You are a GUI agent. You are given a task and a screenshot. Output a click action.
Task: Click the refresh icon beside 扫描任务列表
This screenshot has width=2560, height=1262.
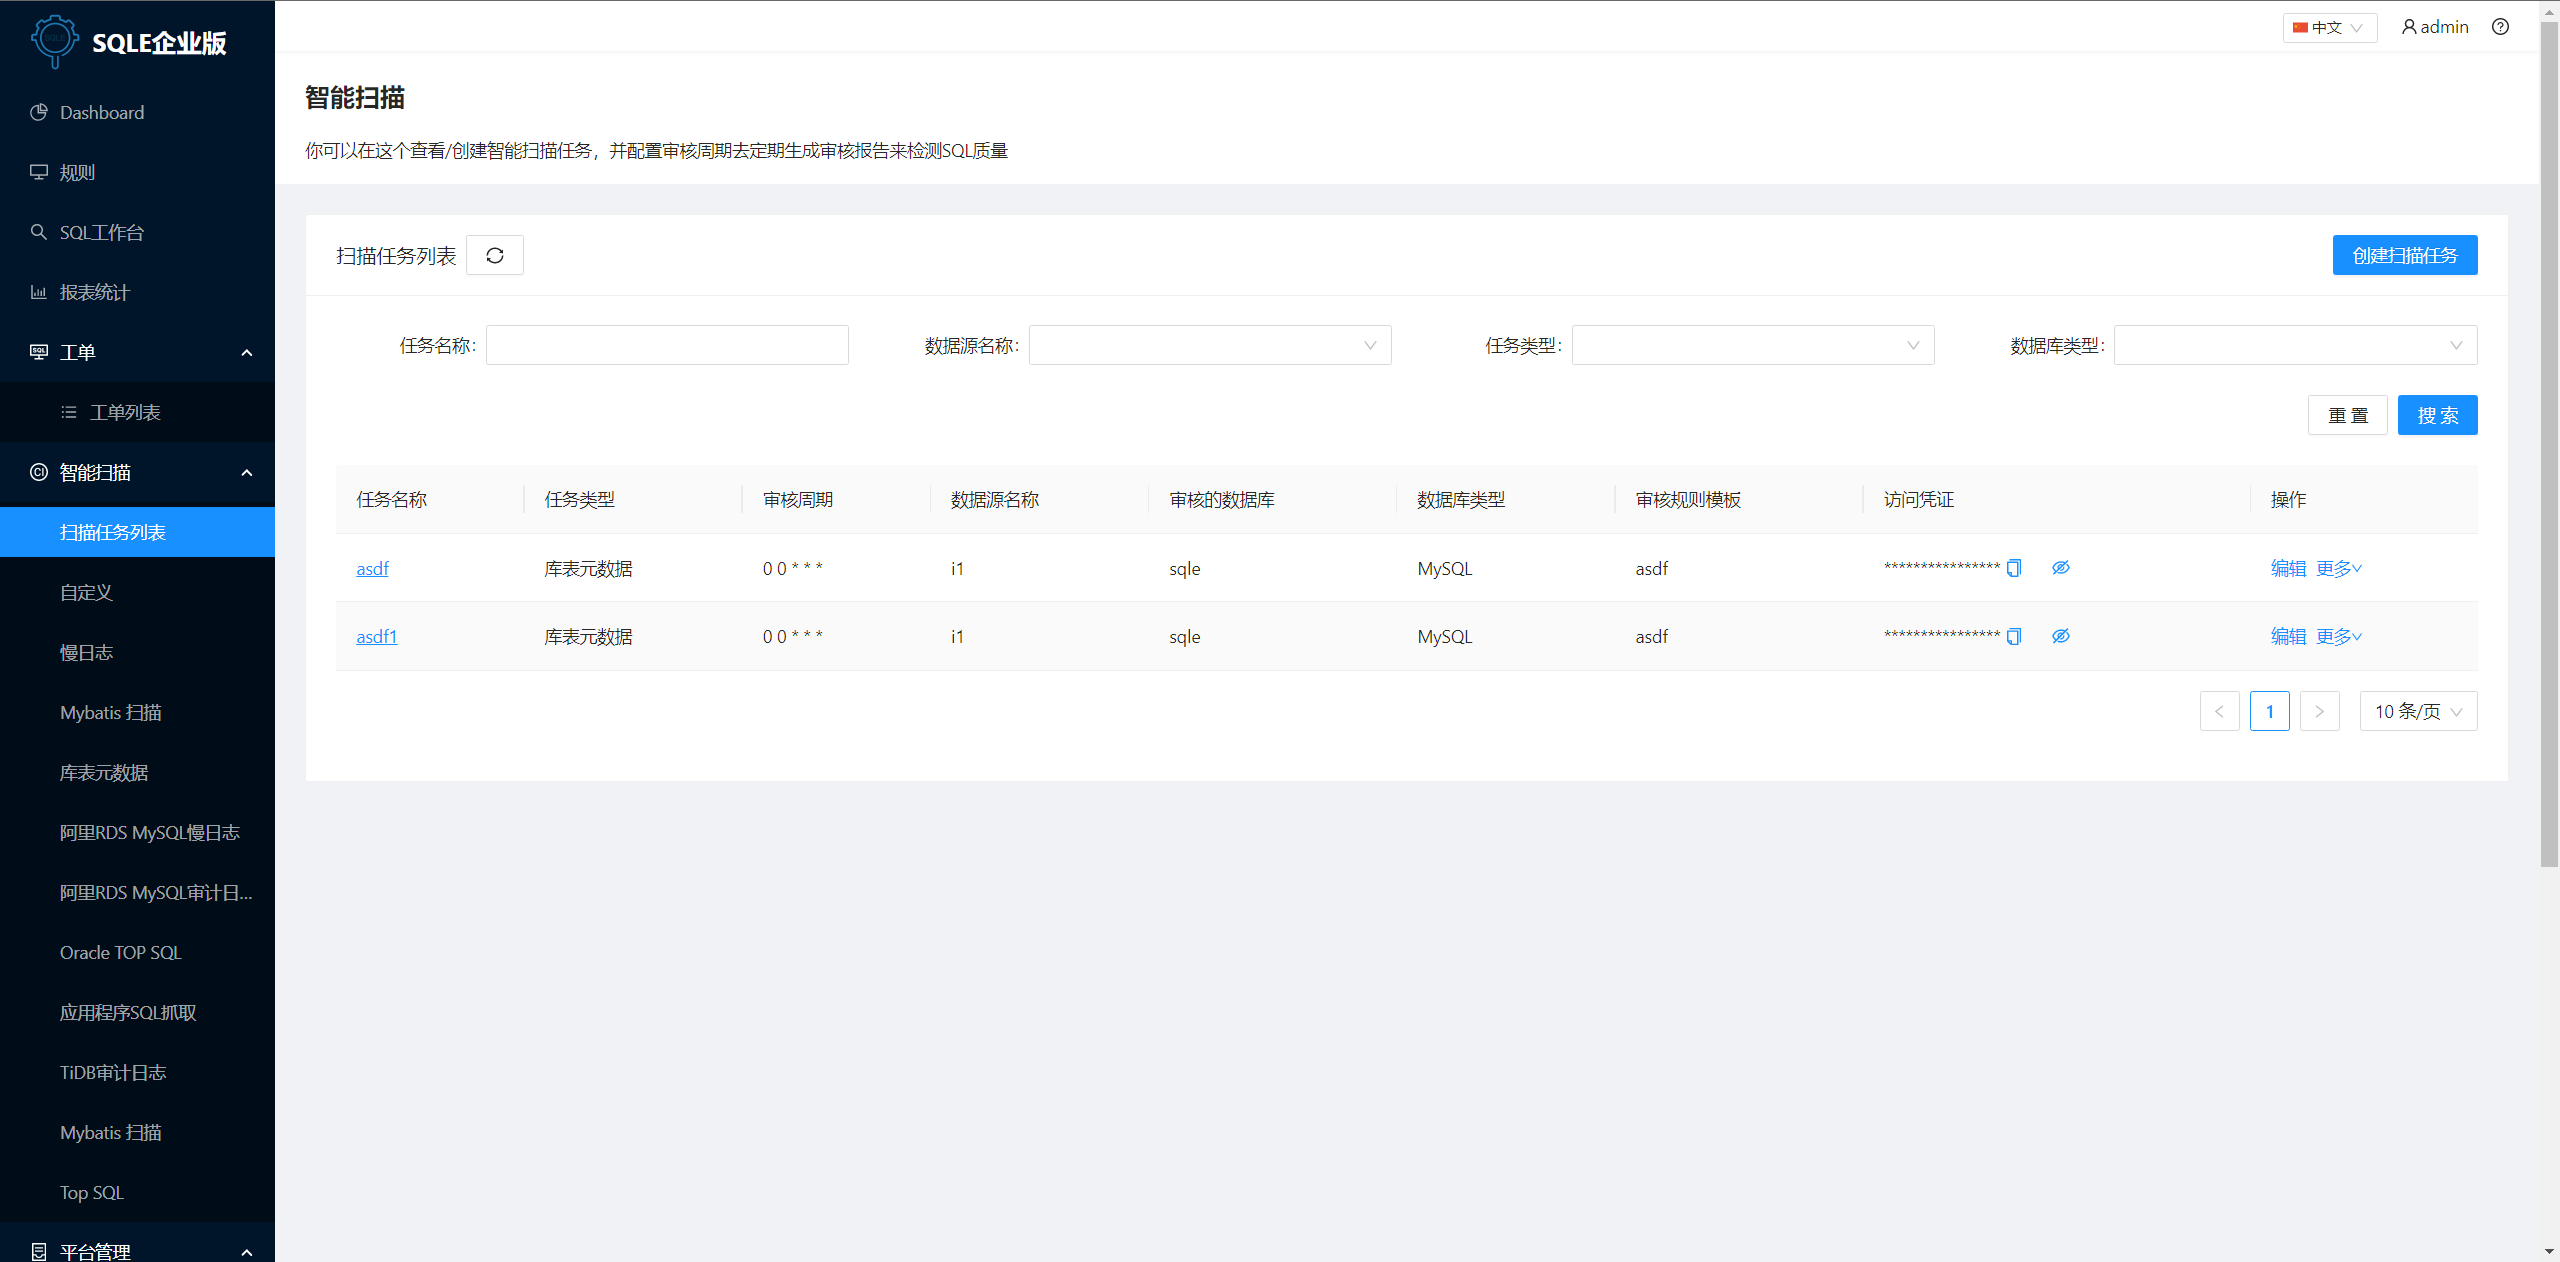494,255
